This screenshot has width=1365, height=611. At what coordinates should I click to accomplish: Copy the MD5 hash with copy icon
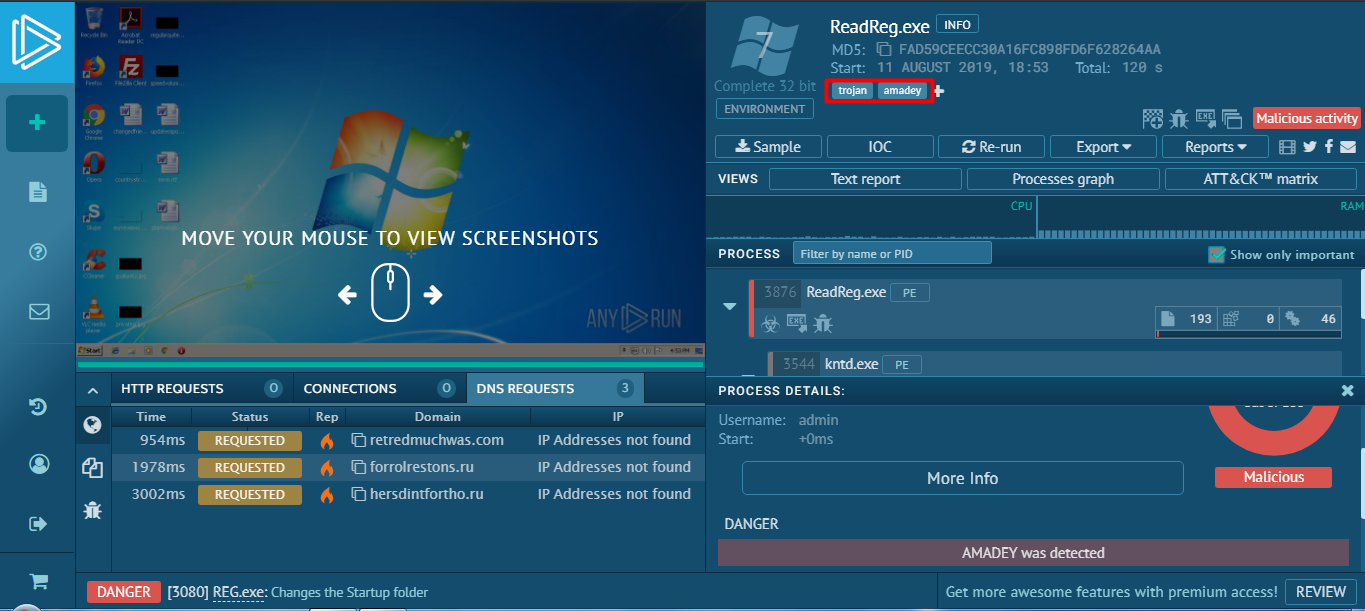pyautogui.click(x=884, y=49)
